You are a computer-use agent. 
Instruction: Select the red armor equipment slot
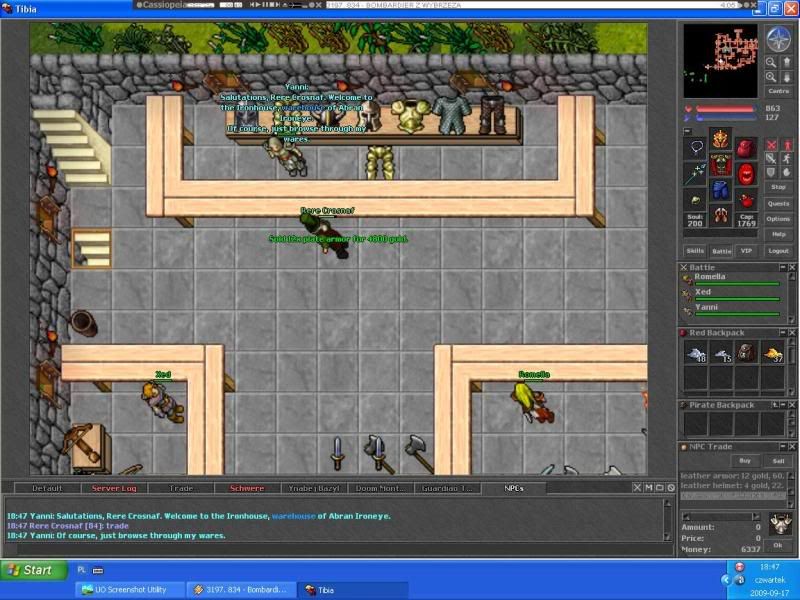720,165
